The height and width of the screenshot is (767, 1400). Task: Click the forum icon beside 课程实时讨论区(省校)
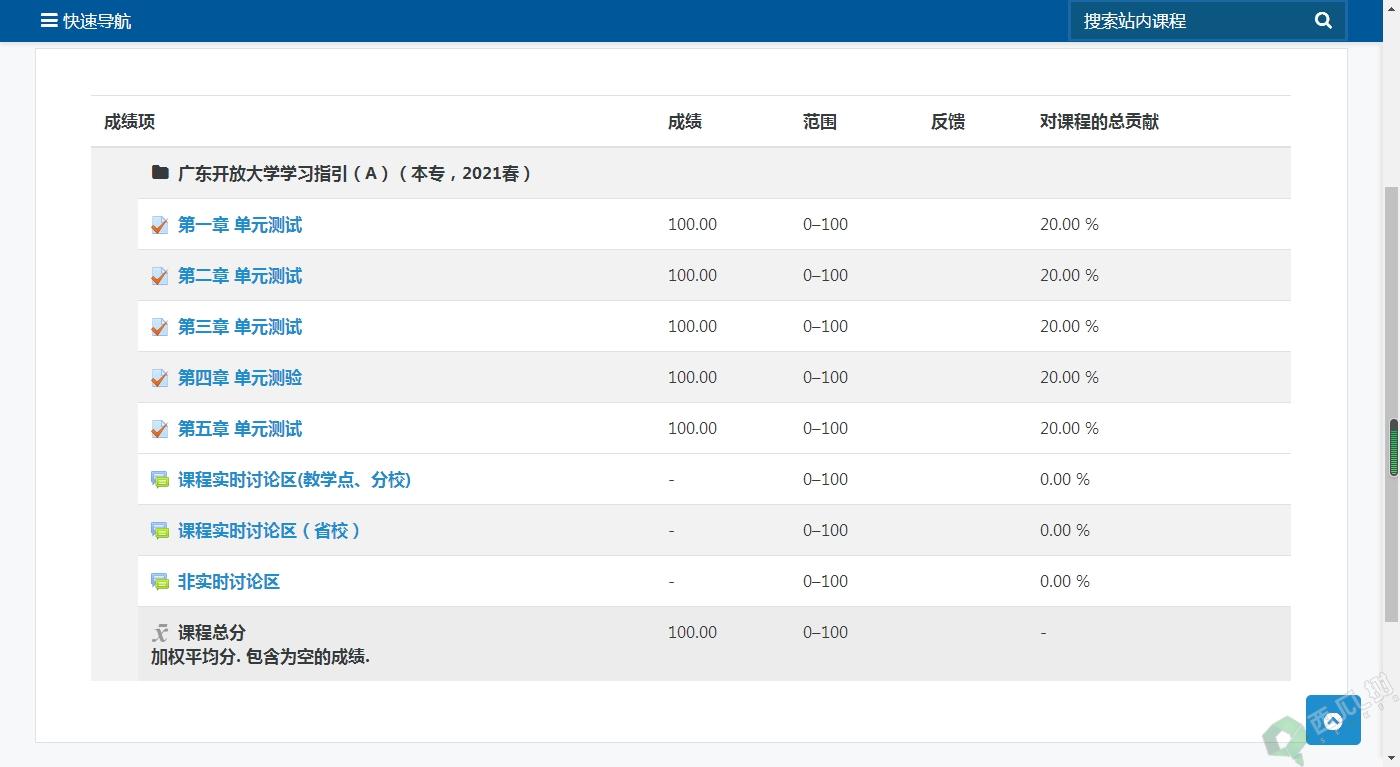pos(159,531)
